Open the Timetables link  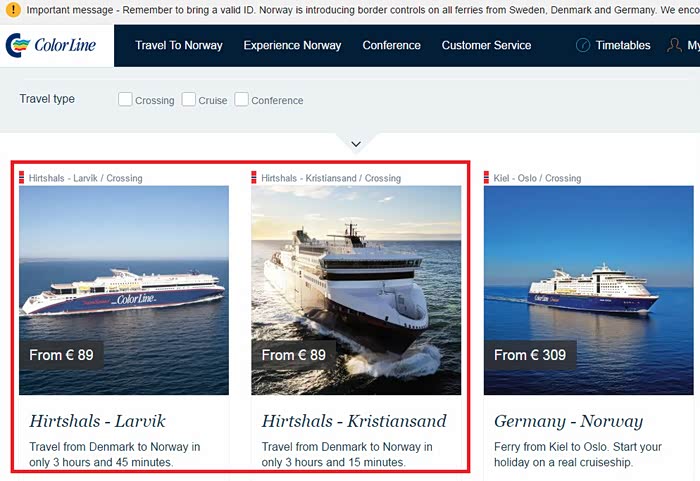[x=622, y=46]
